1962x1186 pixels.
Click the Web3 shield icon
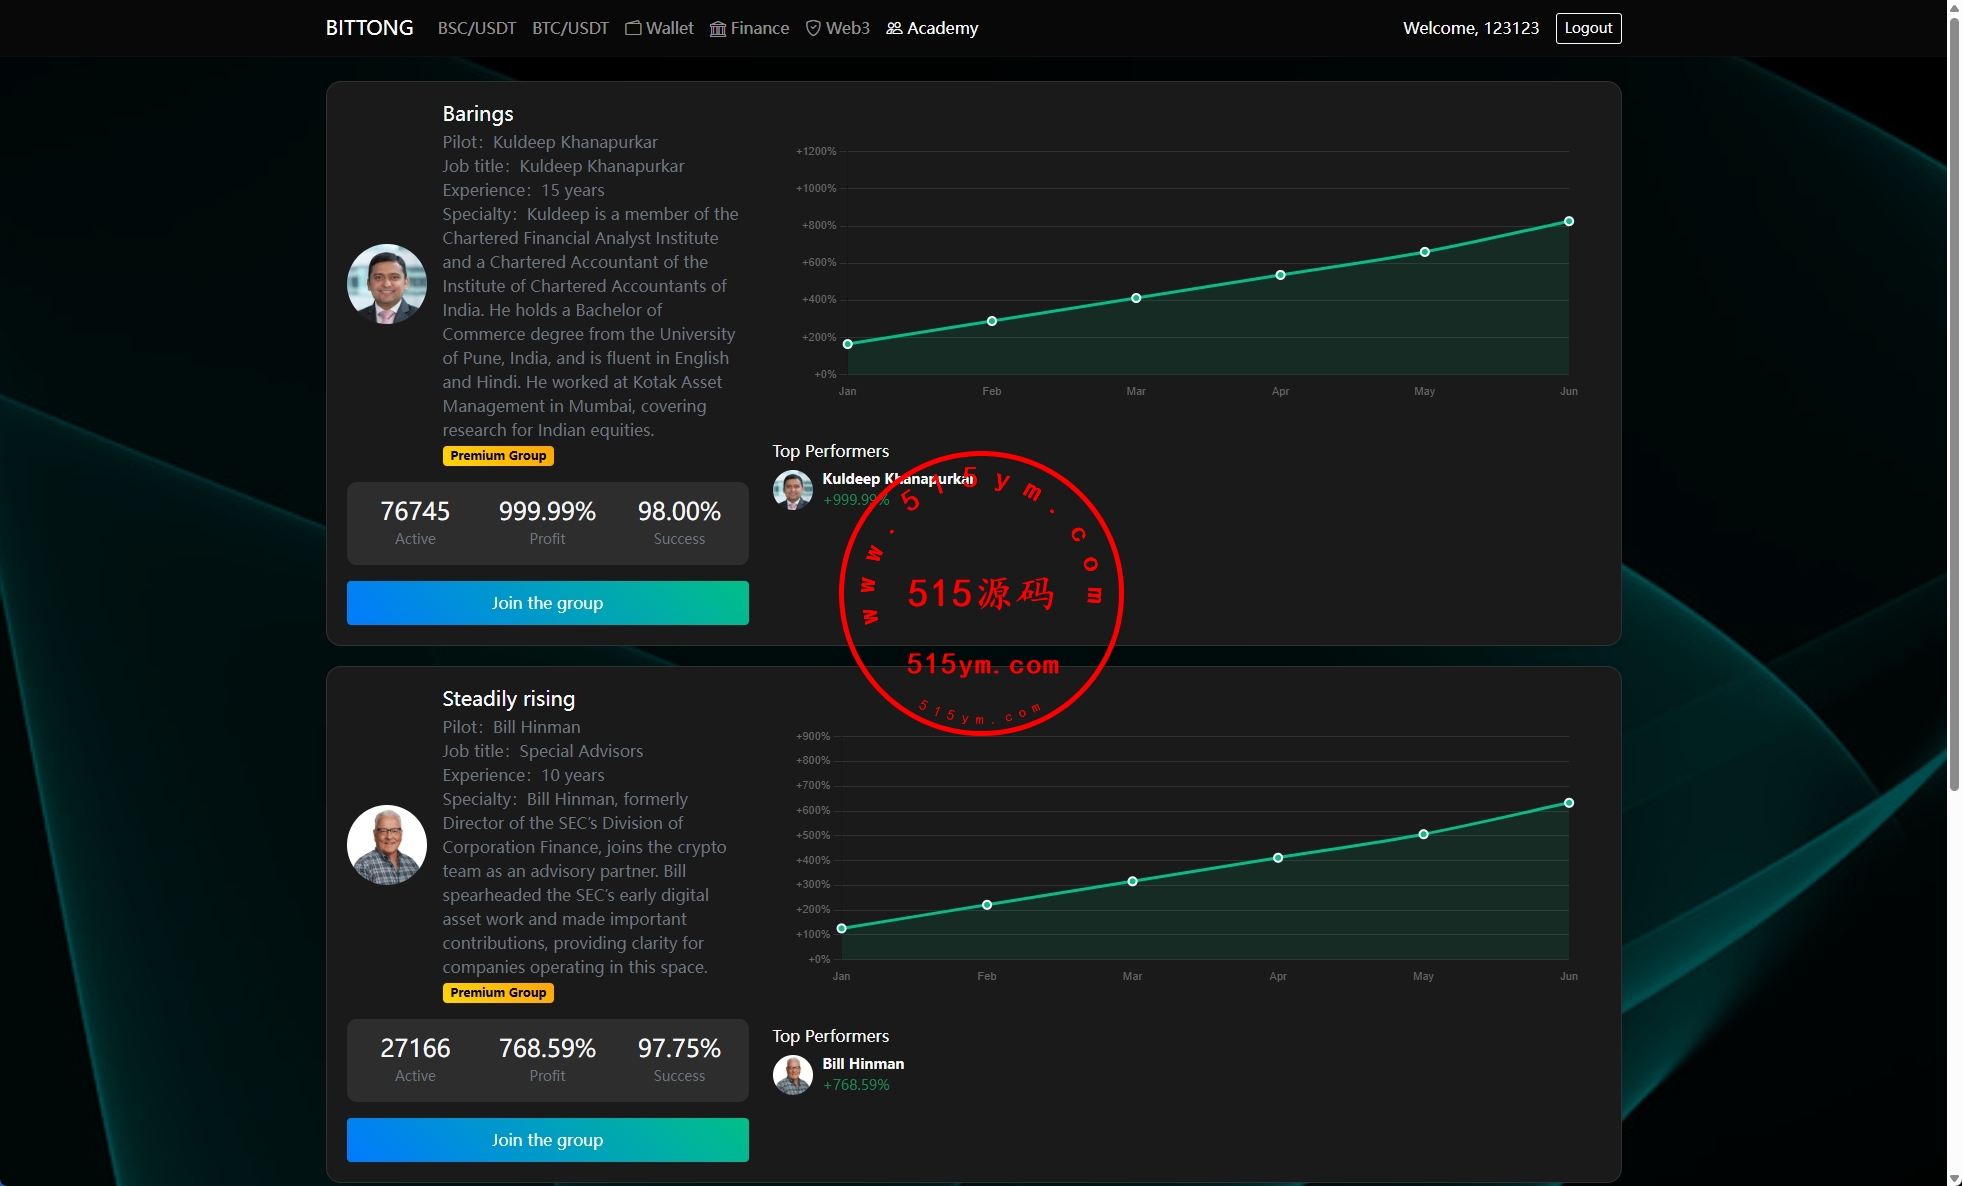tap(813, 28)
